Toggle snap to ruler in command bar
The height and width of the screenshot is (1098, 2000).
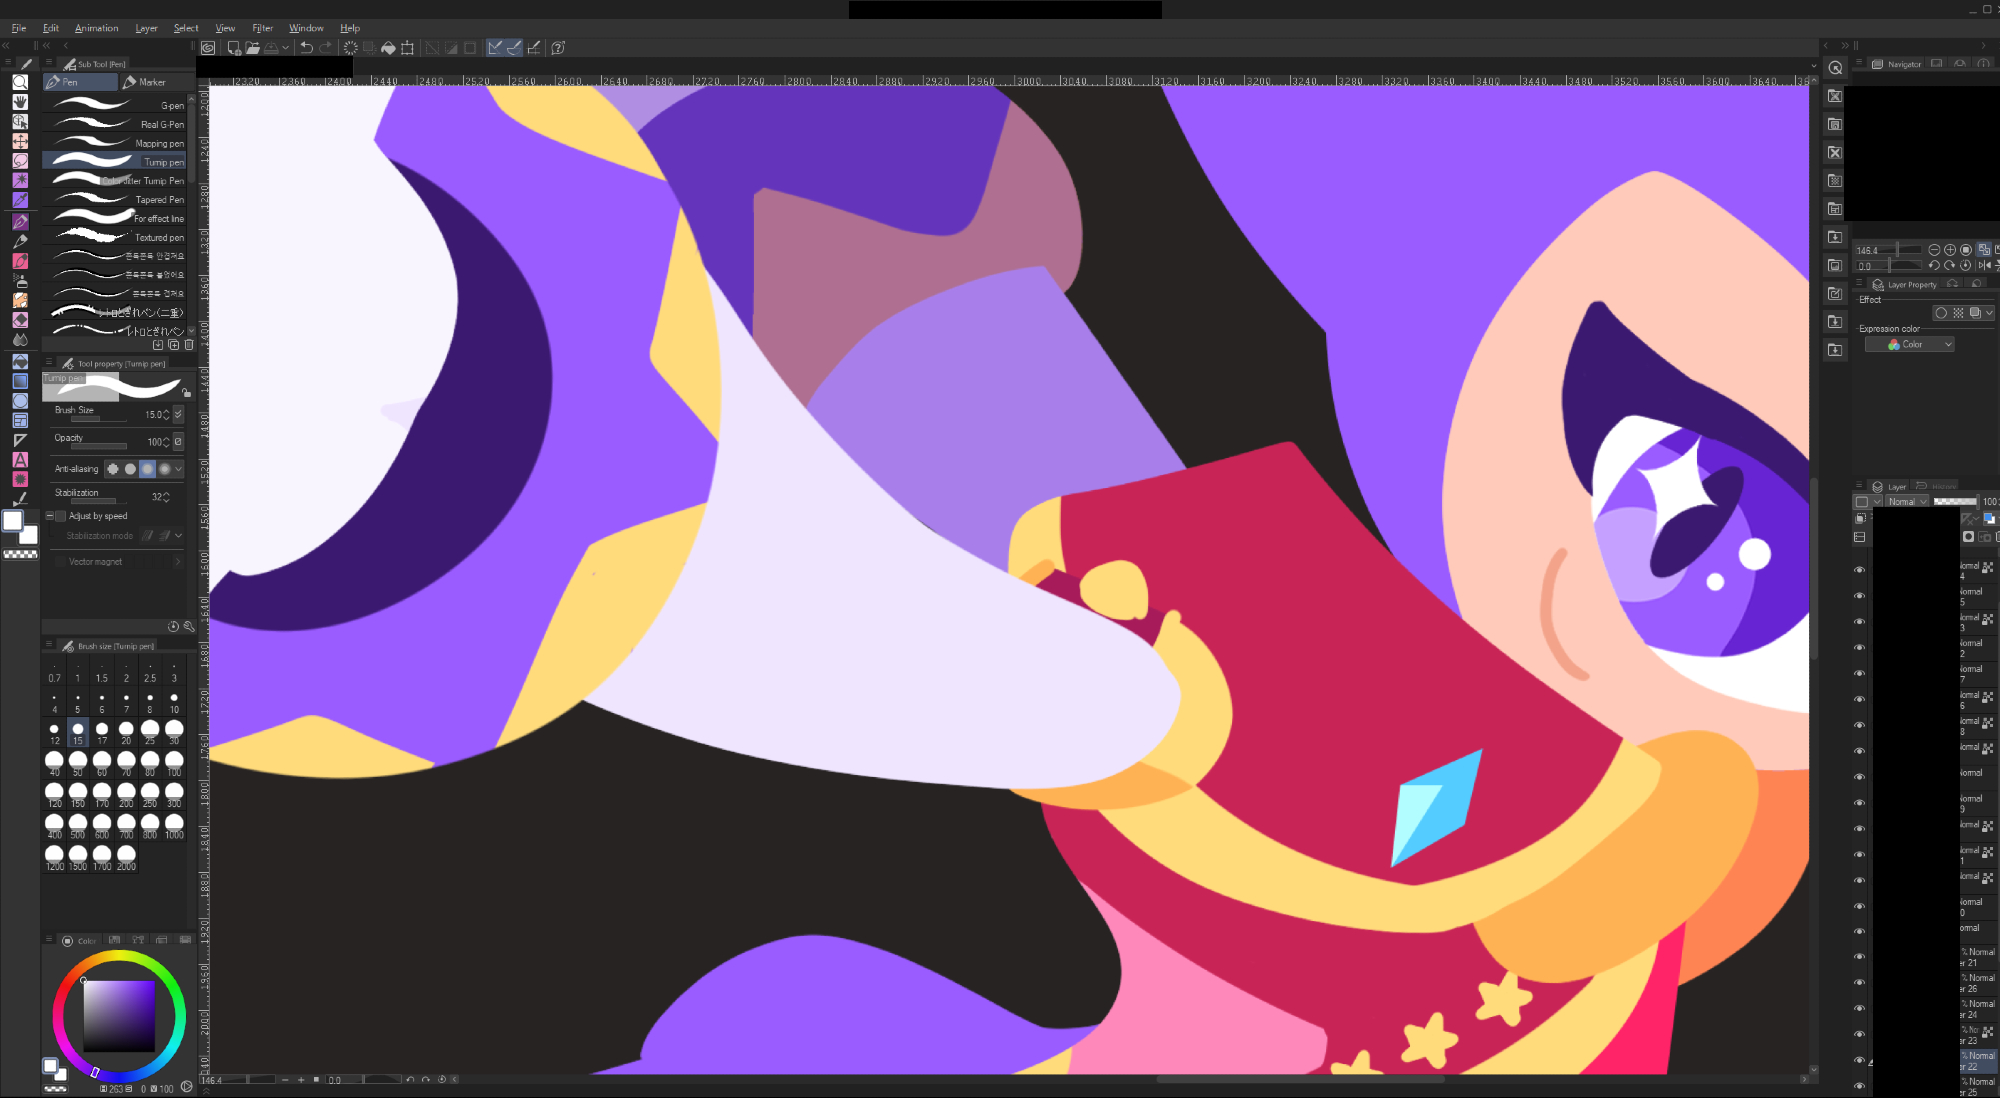[x=495, y=47]
